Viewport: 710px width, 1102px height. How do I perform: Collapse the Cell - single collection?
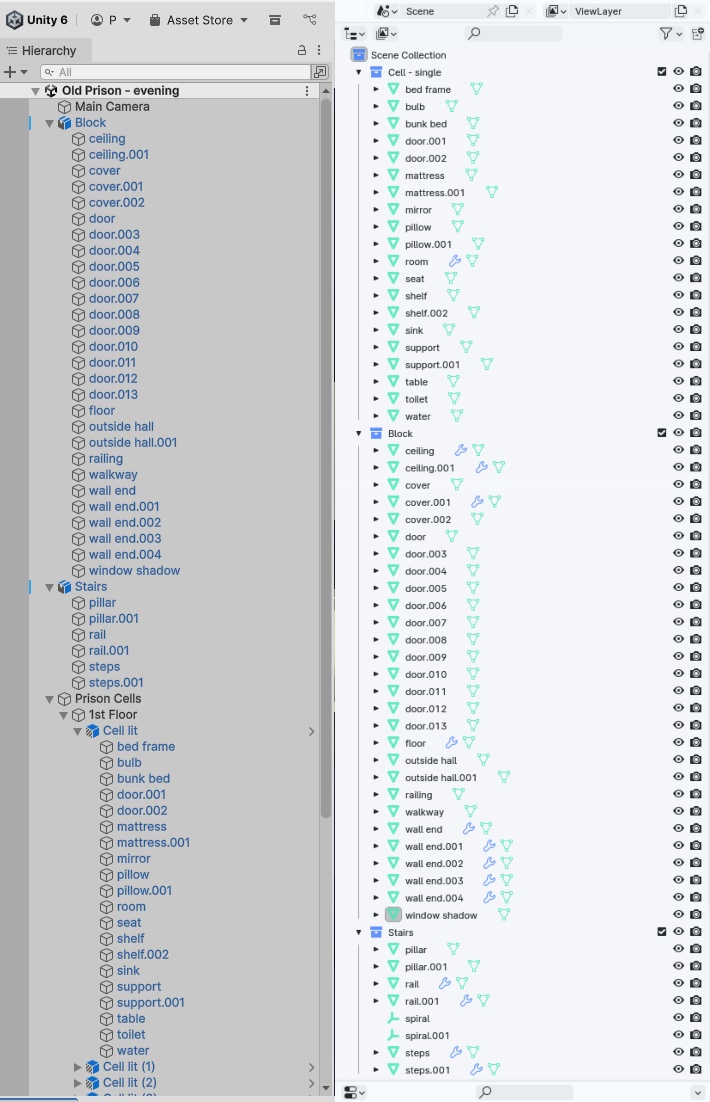click(359, 72)
